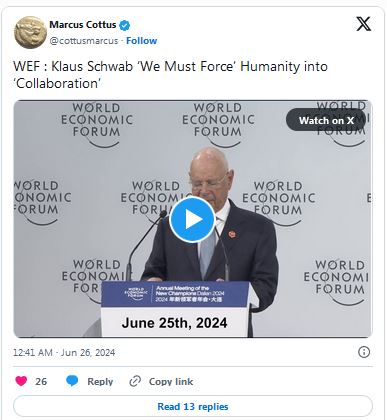The width and height of the screenshot is (387, 420).
Task: Play the Klaus Schwab video
Action: (x=192, y=220)
